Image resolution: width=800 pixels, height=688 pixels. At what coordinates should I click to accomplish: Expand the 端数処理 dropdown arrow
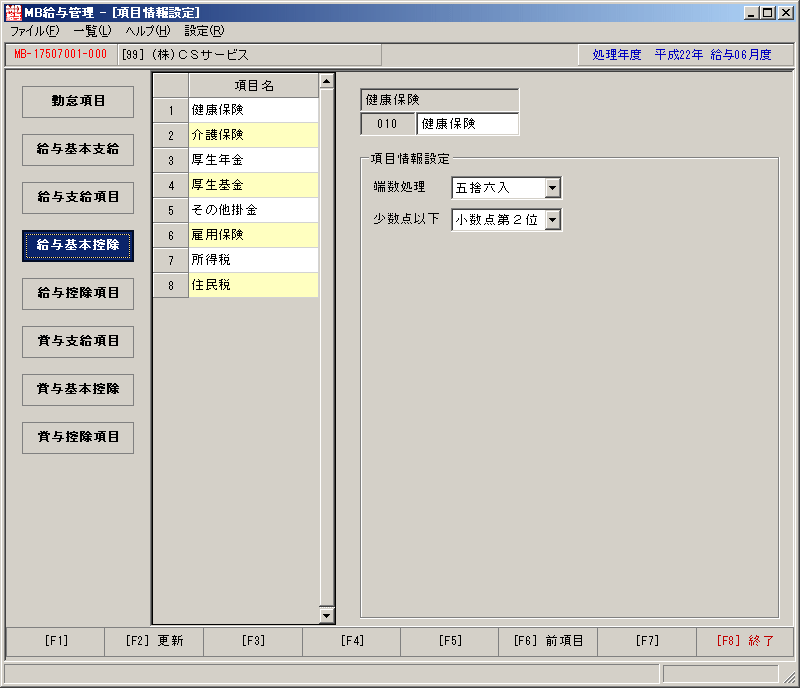click(x=553, y=188)
